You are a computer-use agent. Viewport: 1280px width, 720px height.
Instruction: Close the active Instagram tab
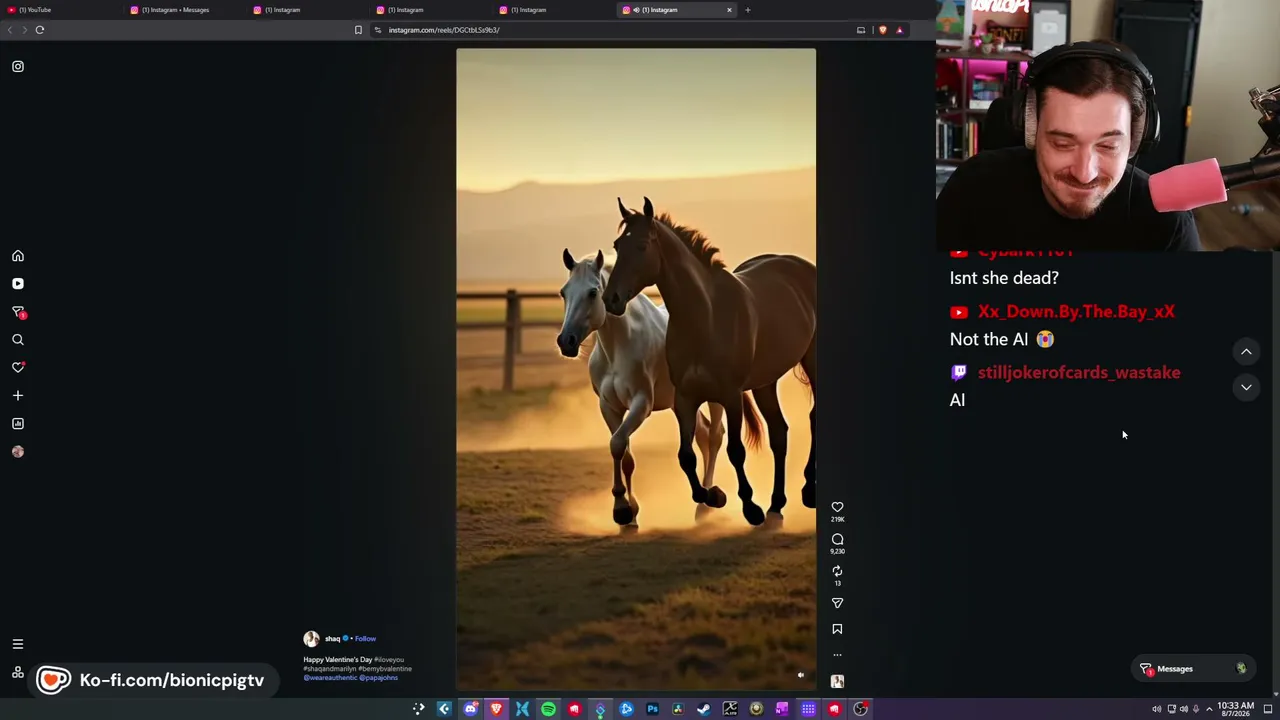(729, 10)
